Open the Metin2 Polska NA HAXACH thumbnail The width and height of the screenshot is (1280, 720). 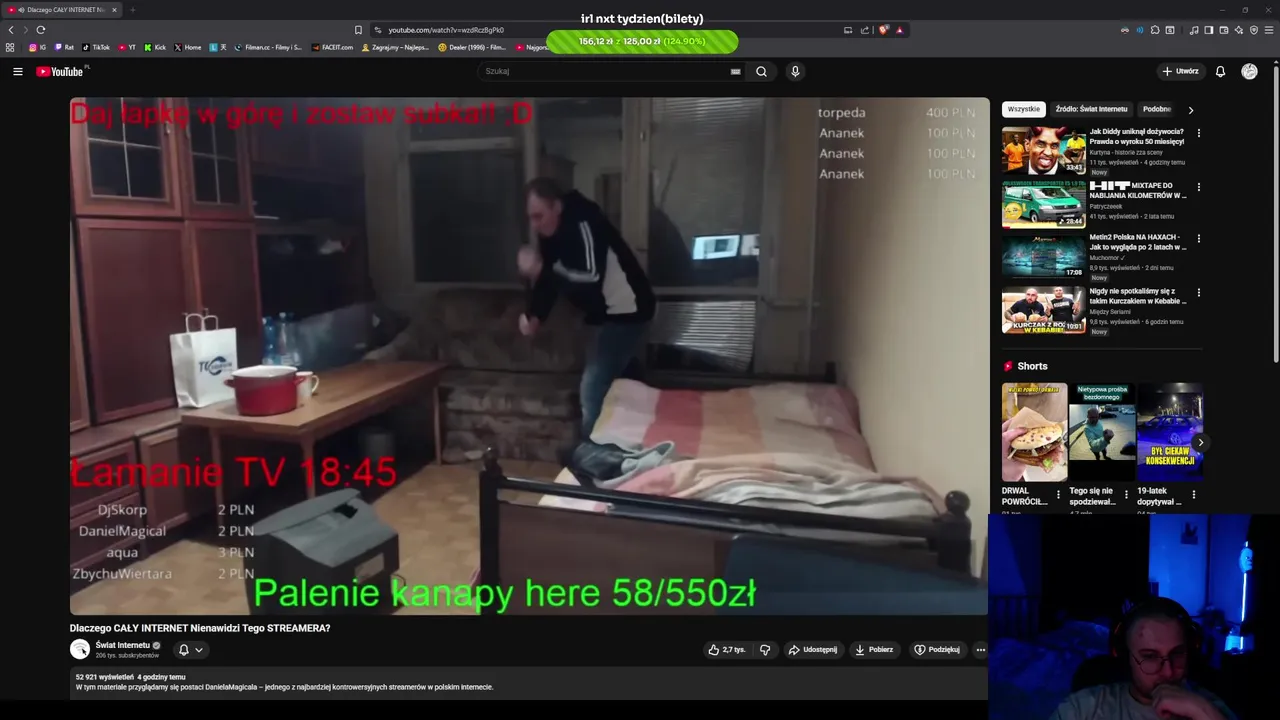click(1043, 256)
